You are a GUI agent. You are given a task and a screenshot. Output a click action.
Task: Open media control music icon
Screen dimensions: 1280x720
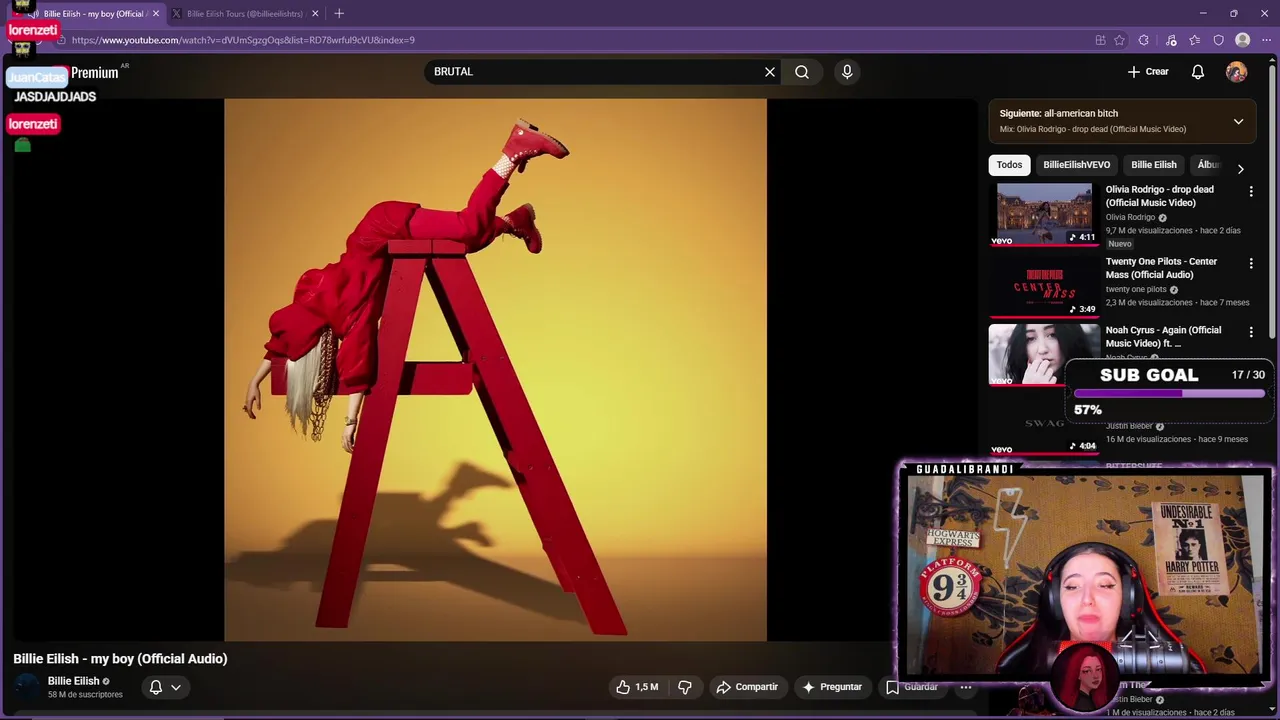(1171, 40)
